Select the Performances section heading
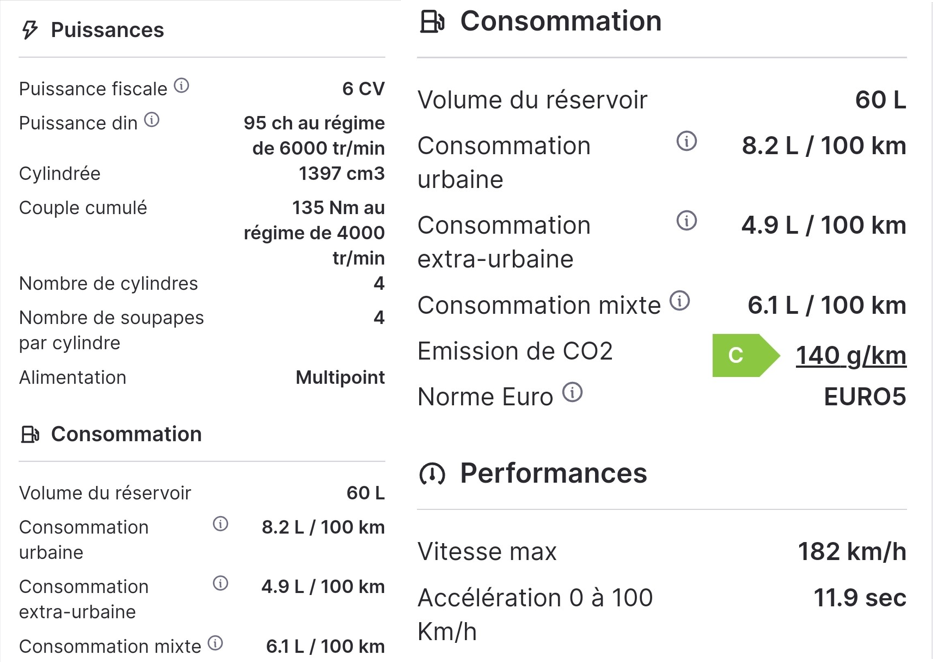Image resolution: width=933 pixels, height=662 pixels. [553, 473]
